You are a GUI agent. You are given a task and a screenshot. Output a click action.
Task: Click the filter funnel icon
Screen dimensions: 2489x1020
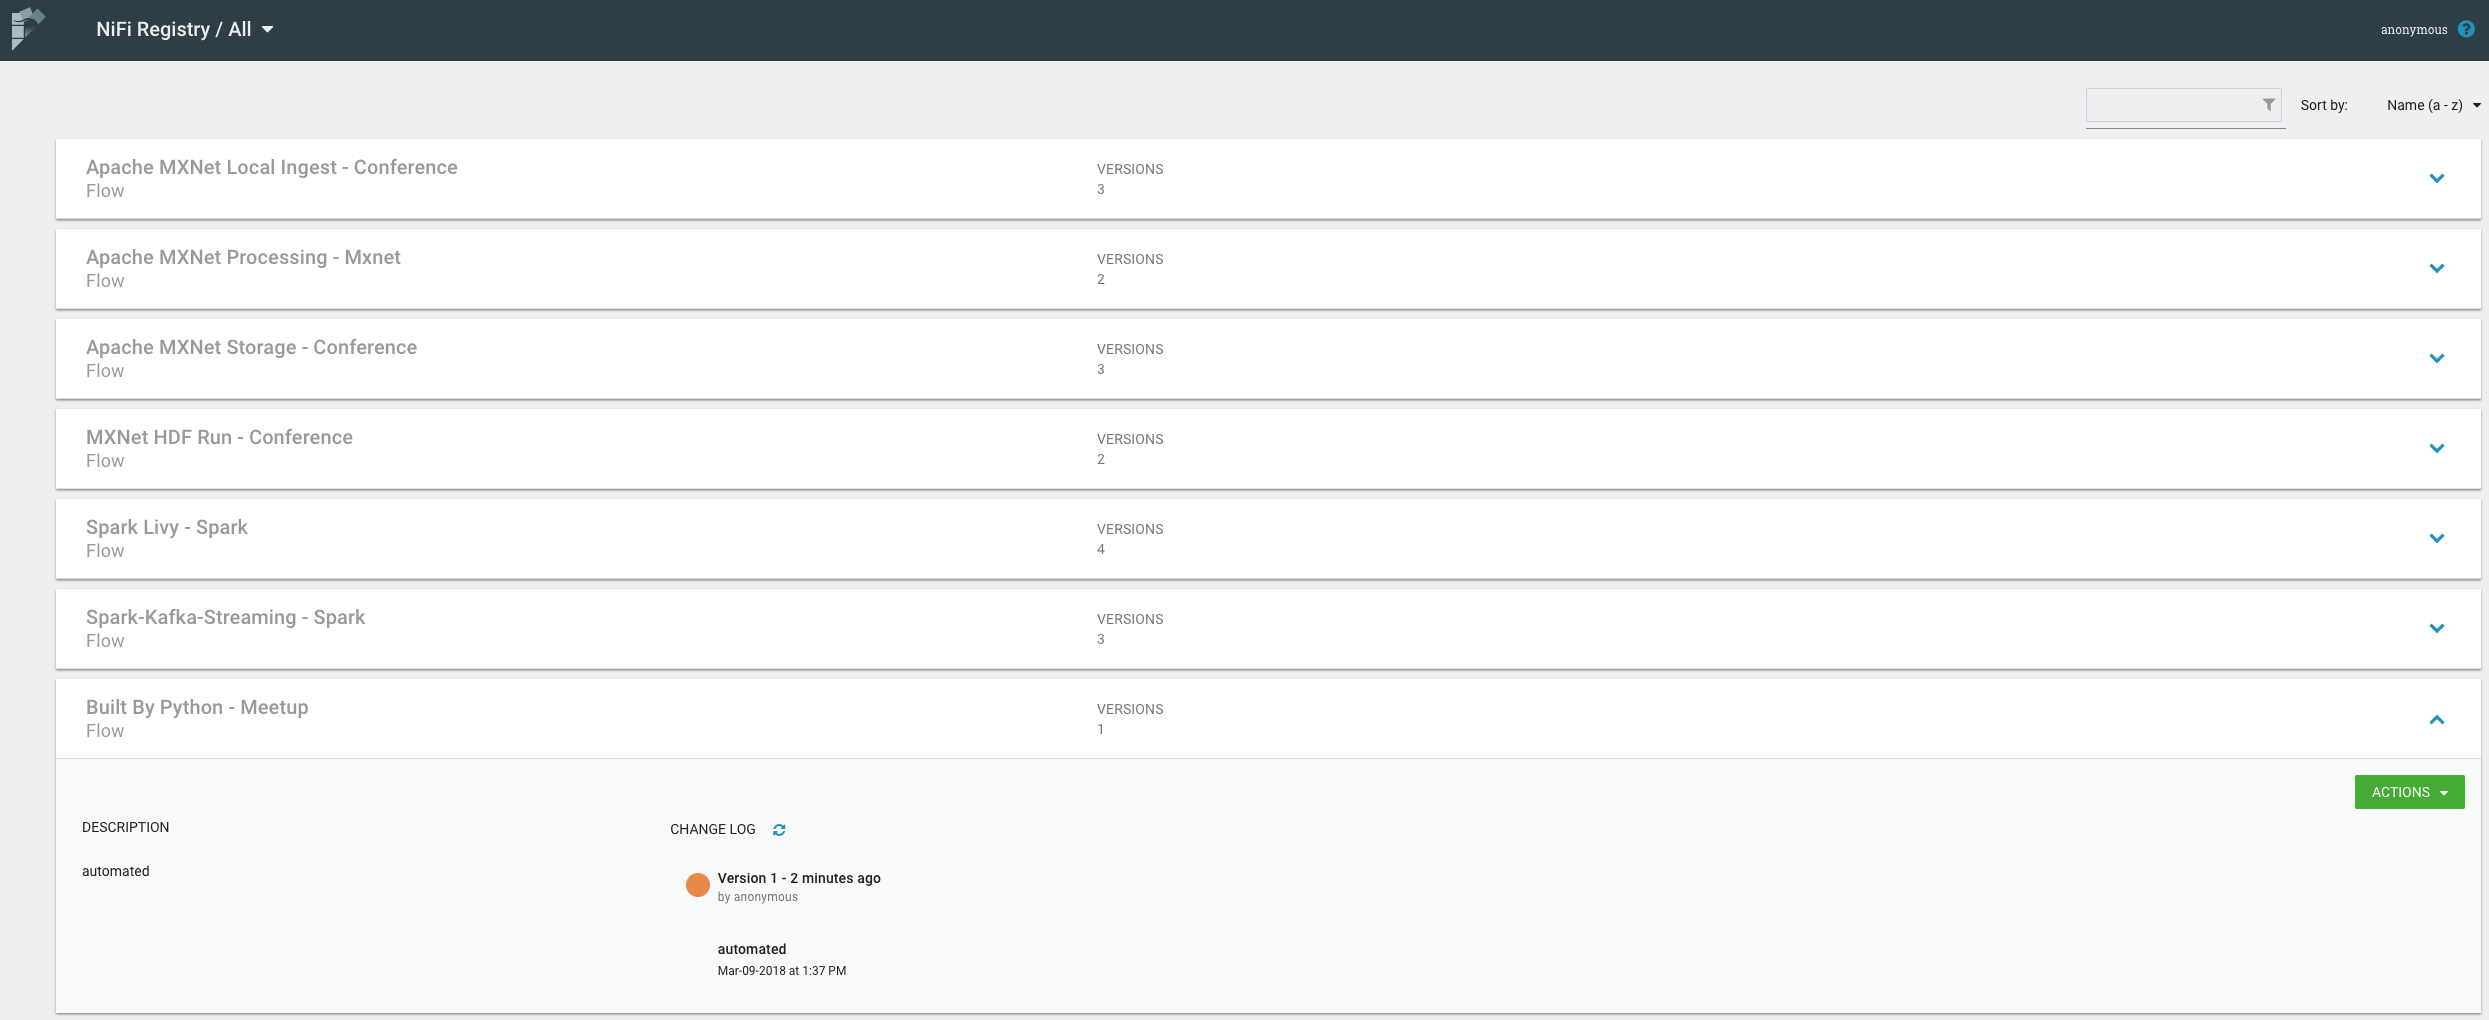(2268, 105)
